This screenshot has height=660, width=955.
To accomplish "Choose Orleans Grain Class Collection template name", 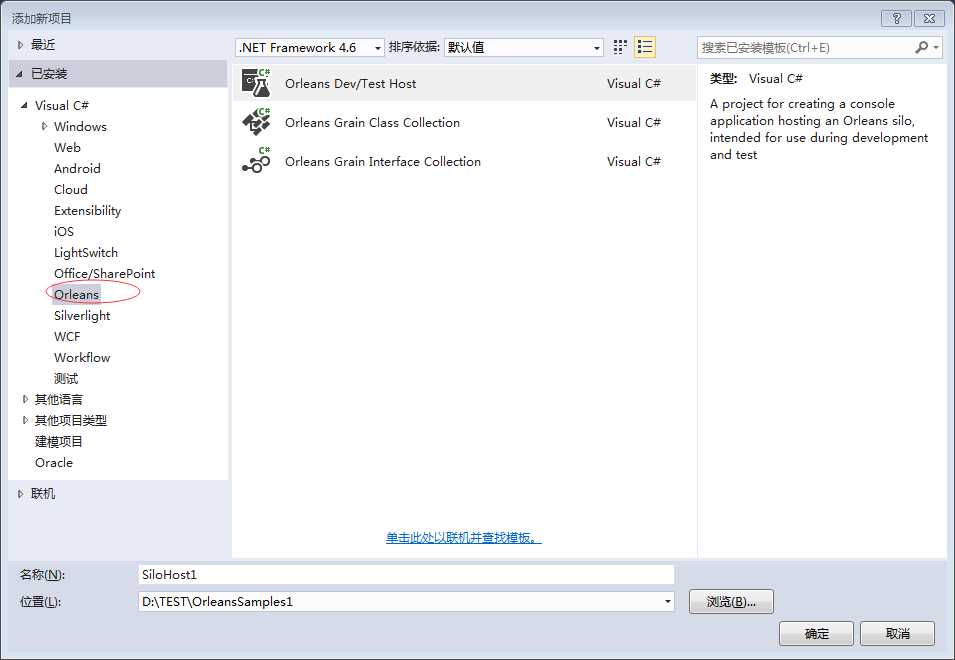I will coord(372,122).
